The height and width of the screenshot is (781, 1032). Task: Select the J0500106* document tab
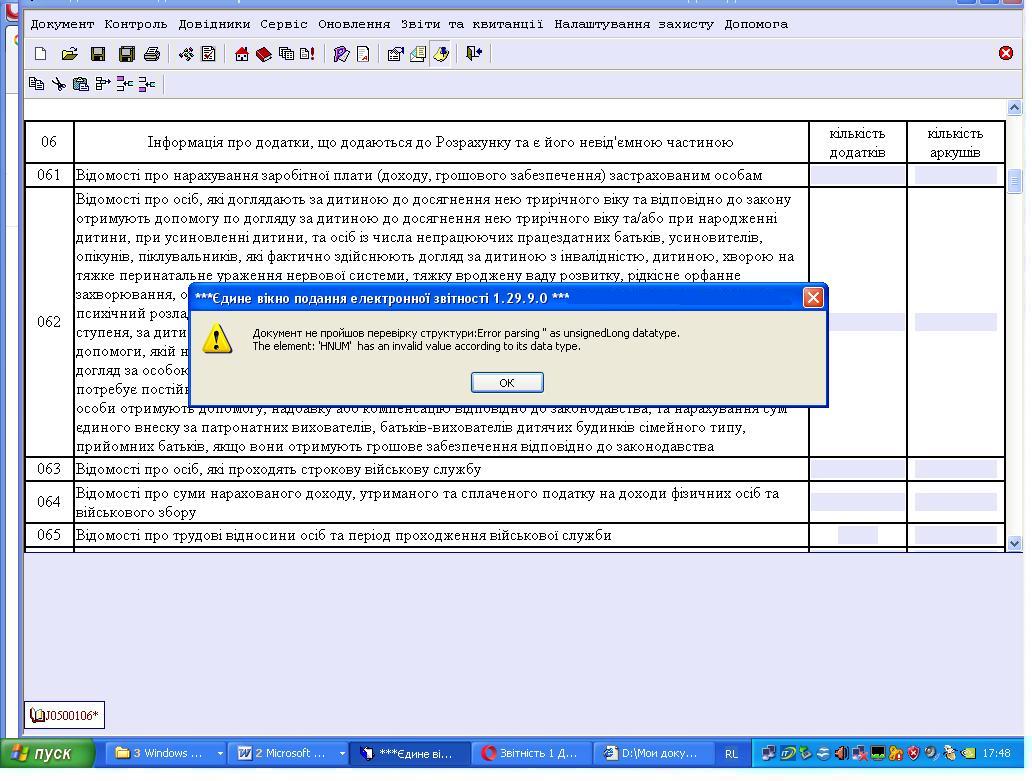pos(64,715)
